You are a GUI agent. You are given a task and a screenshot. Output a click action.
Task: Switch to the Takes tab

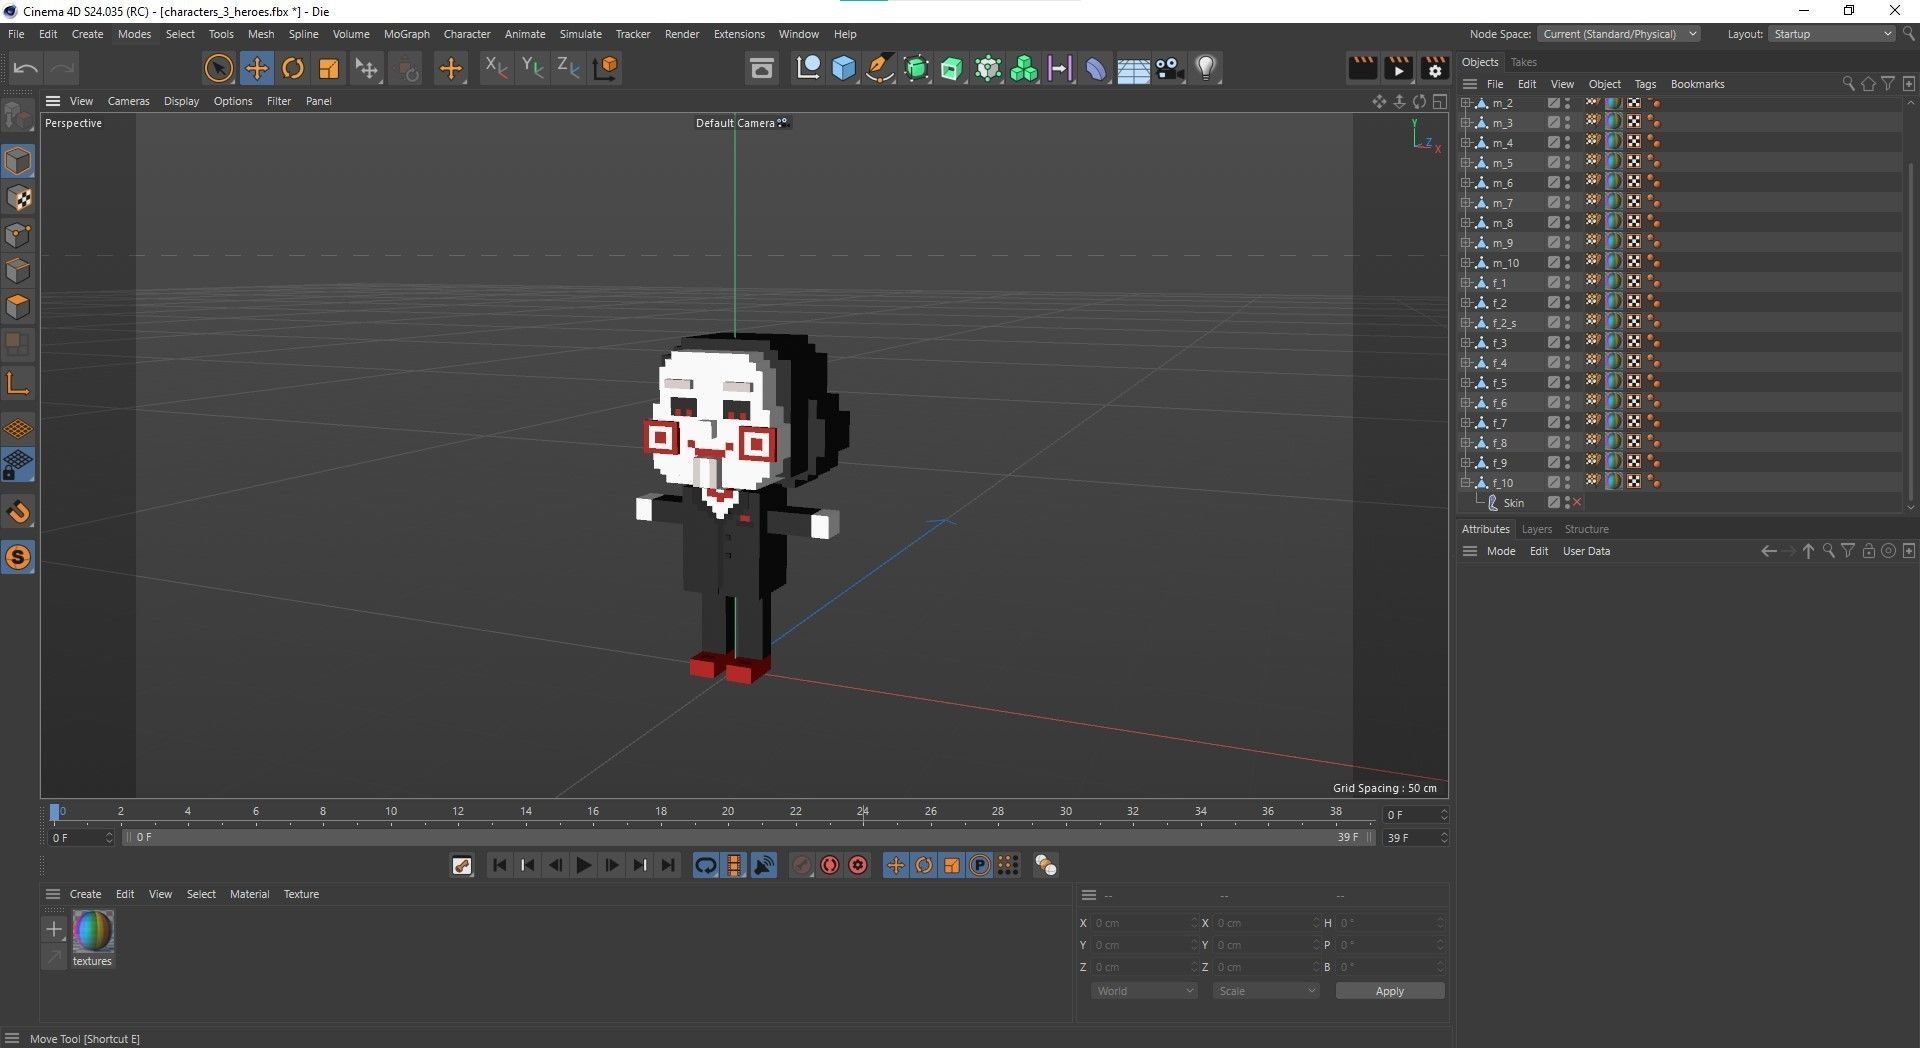point(1523,62)
